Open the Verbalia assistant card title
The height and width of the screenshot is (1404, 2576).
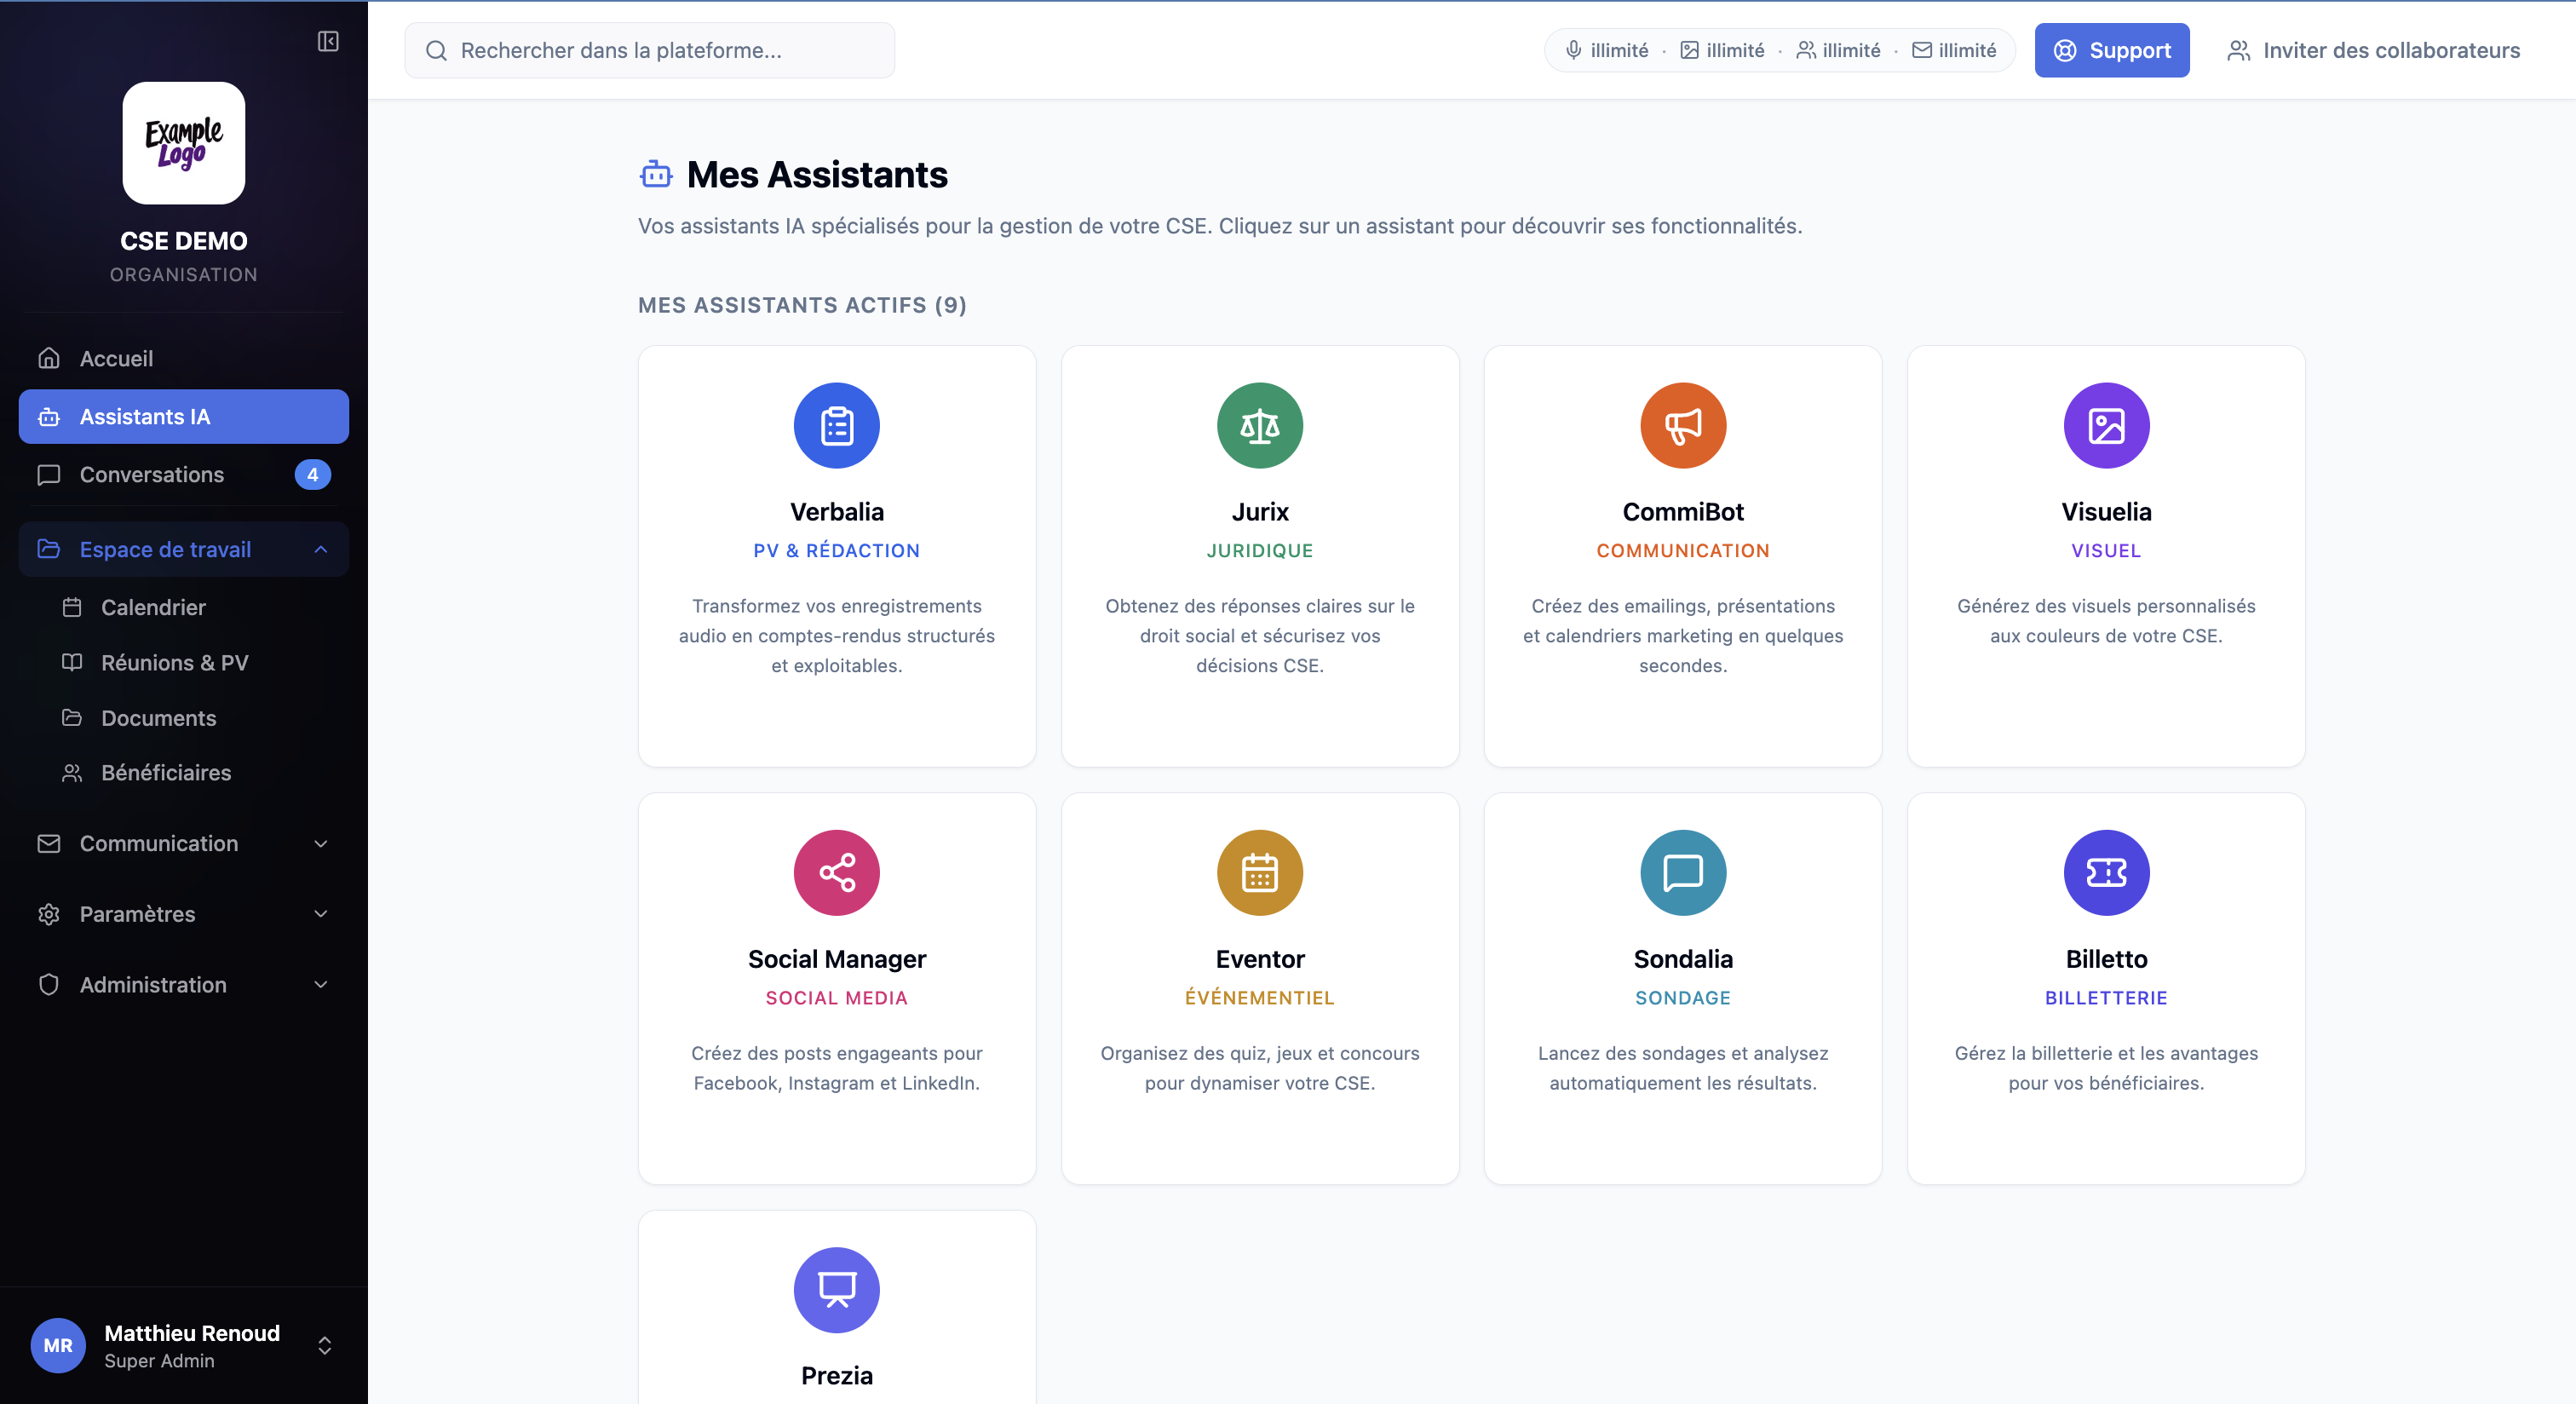(837, 511)
